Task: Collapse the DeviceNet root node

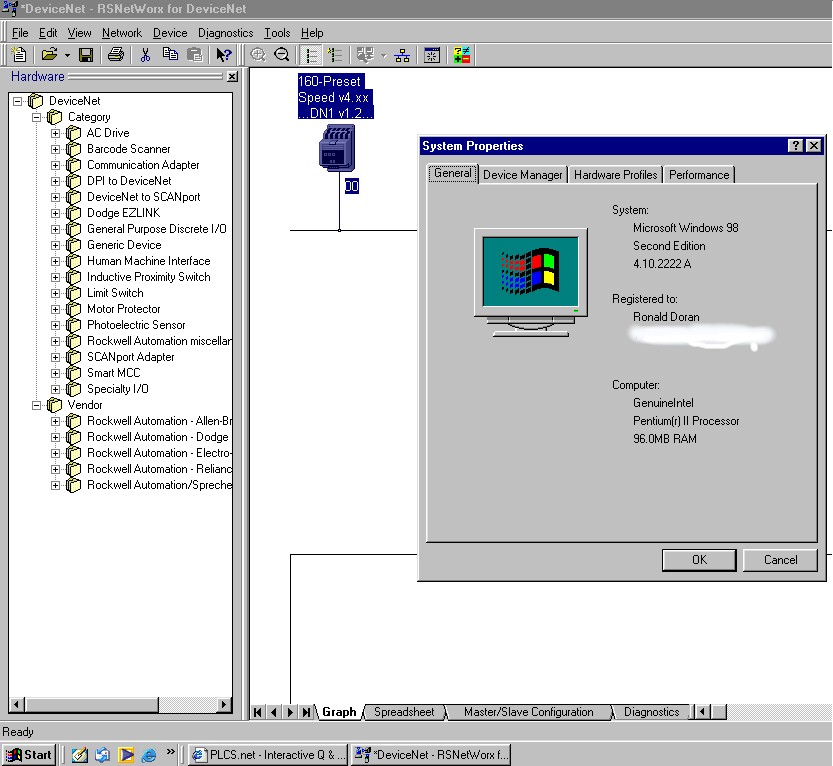Action: click(18, 101)
